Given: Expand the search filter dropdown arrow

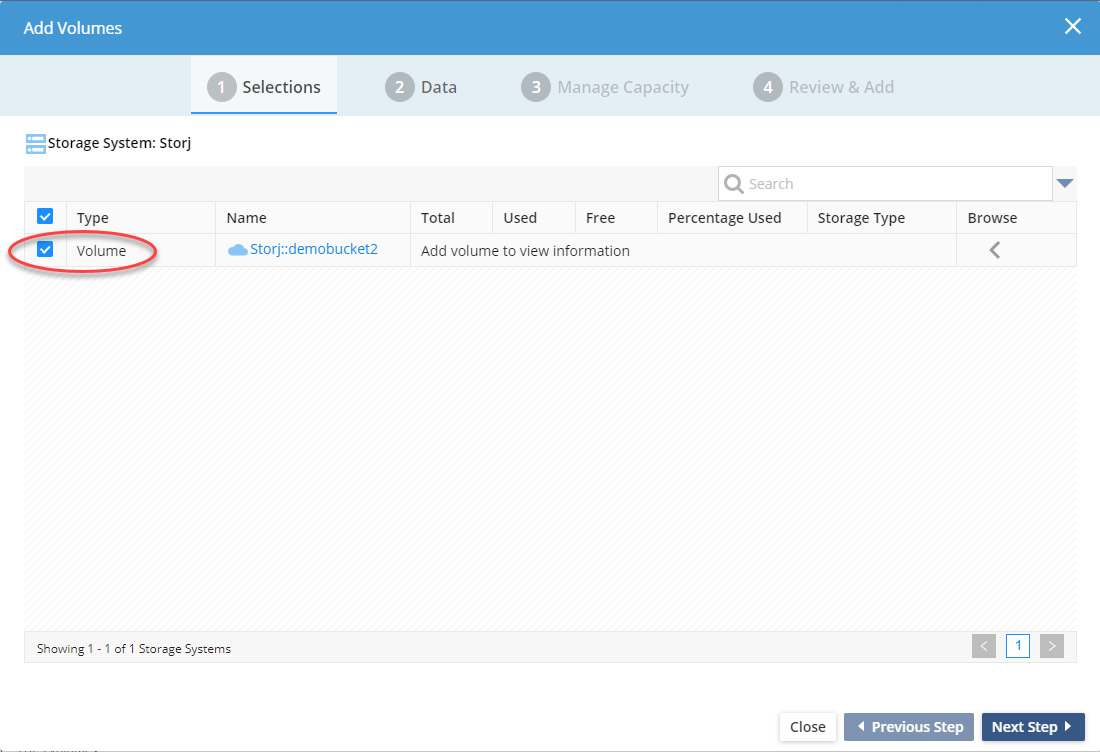Looking at the screenshot, I should point(1065,184).
